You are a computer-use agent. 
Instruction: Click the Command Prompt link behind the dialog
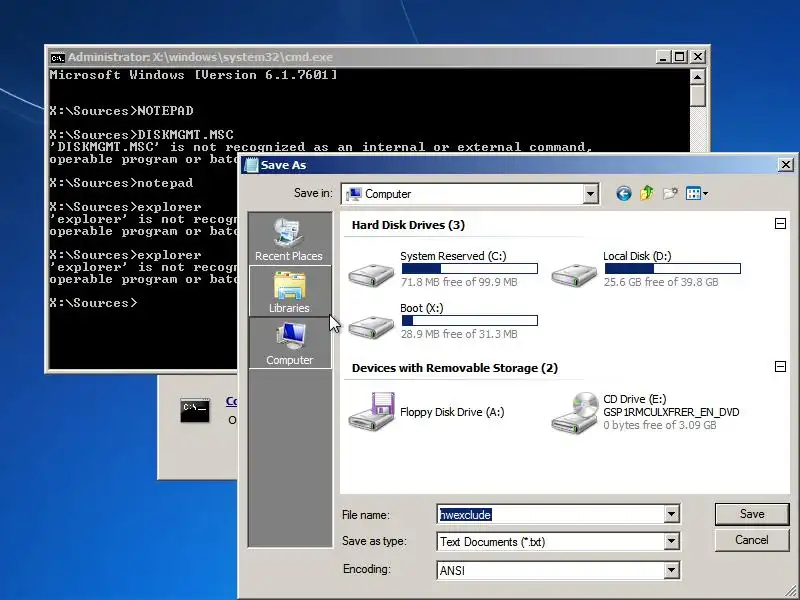click(231, 402)
